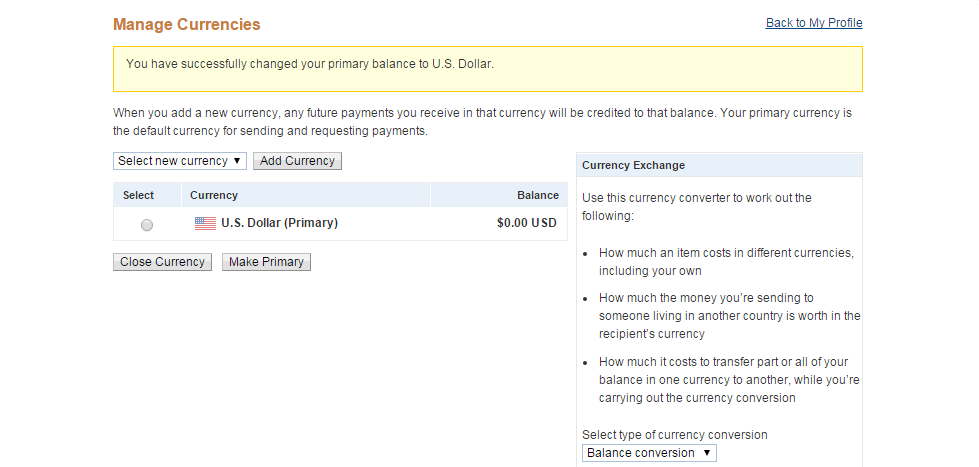The image size is (979, 467).
Task: Click the Currency Exchange panel header
Action: point(633,165)
